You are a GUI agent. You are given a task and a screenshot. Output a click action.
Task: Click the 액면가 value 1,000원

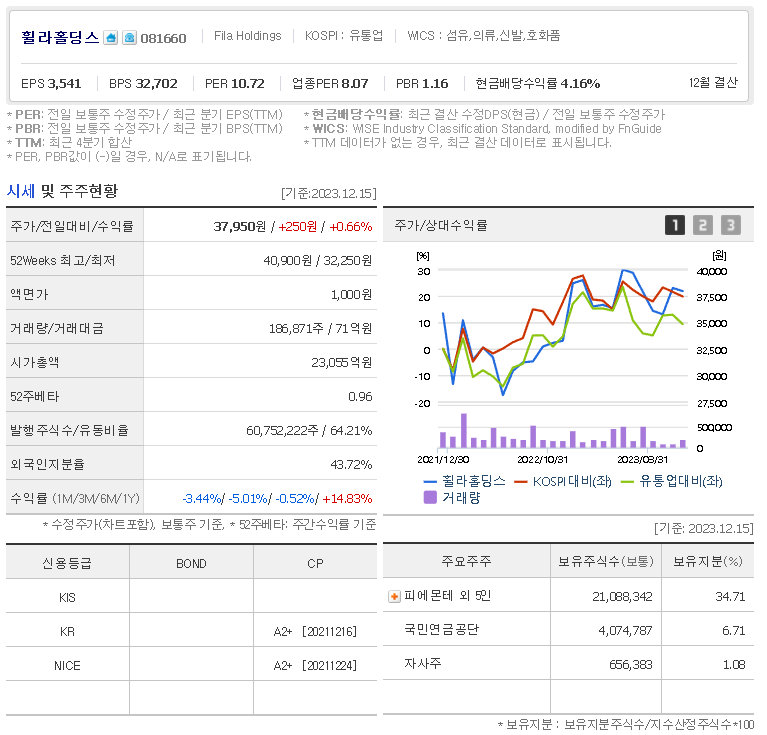(351, 294)
